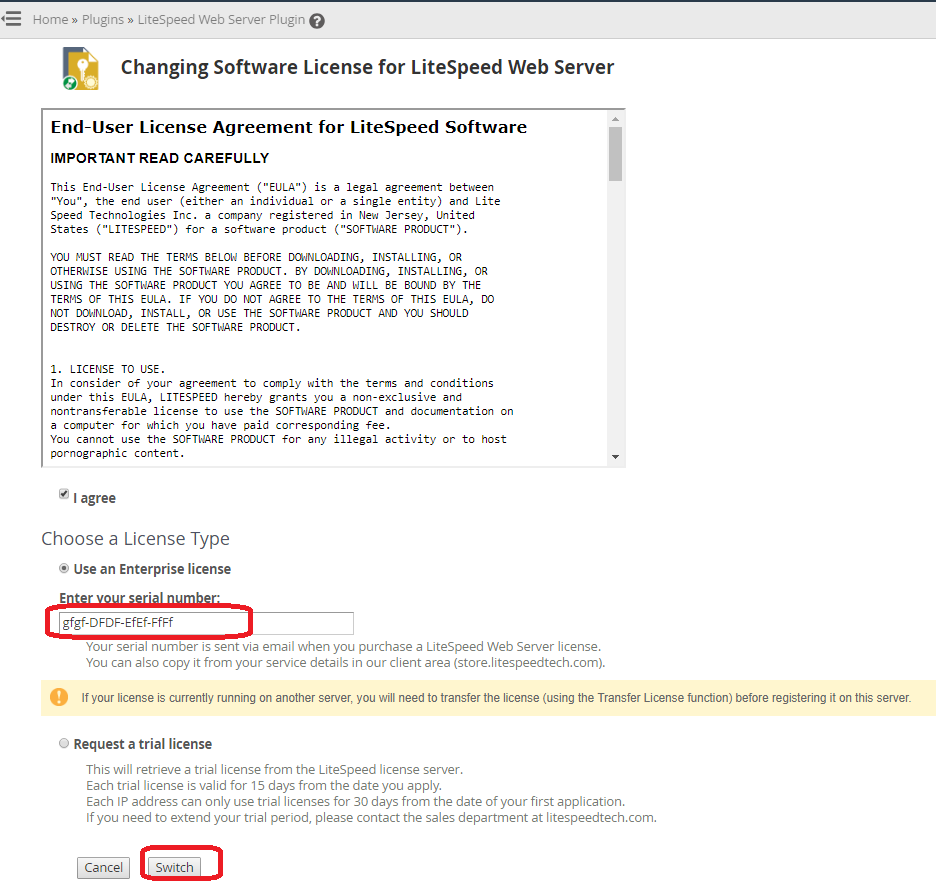Select Request a trial license radio
The width and height of the screenshot is (936, 888).
[64, 743]
